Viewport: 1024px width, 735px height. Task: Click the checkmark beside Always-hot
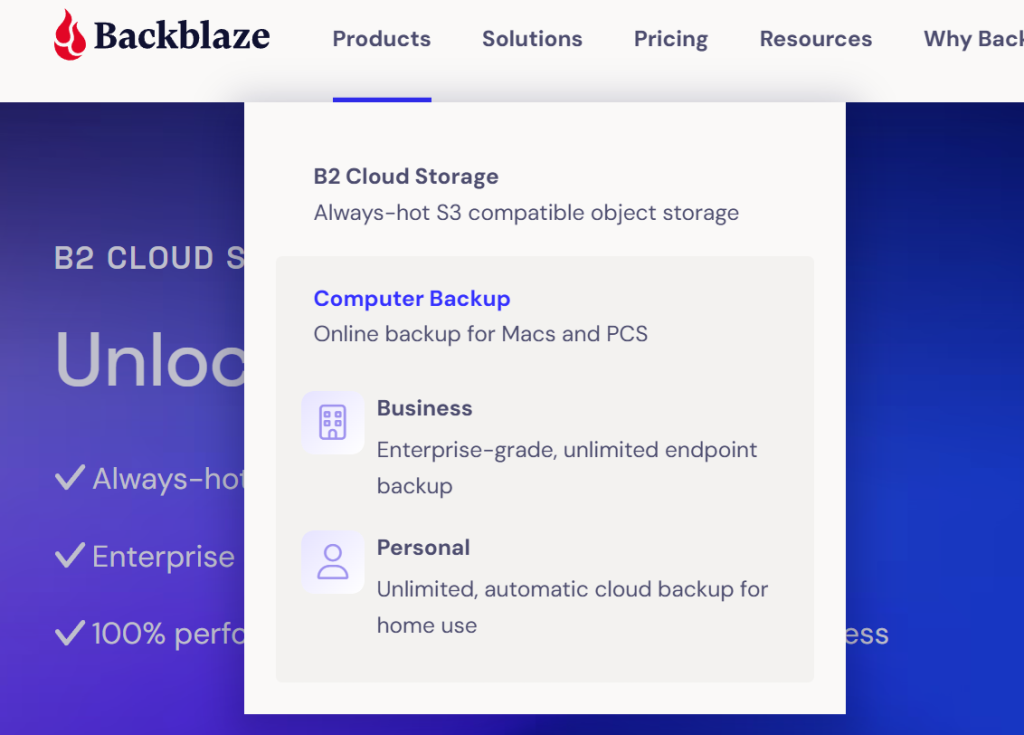tap(70, 478)
